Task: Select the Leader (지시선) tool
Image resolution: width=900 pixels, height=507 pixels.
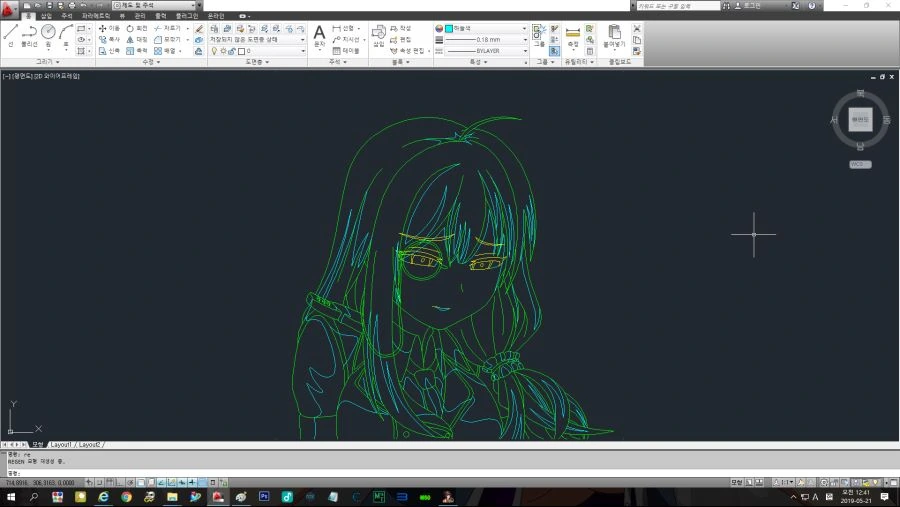Action: coord(346,40)
